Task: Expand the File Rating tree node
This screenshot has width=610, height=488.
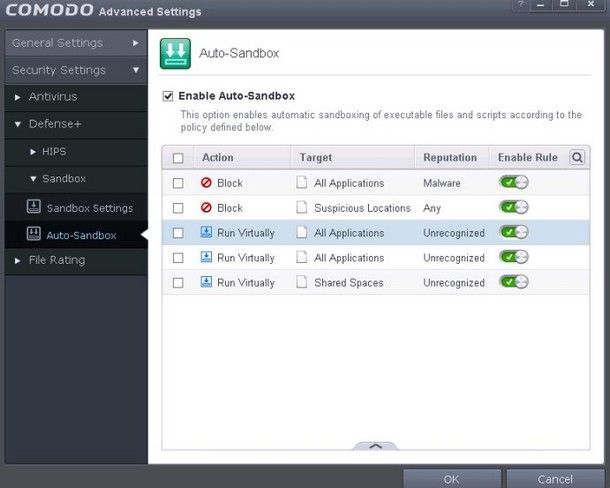Action: pos(18,261)
